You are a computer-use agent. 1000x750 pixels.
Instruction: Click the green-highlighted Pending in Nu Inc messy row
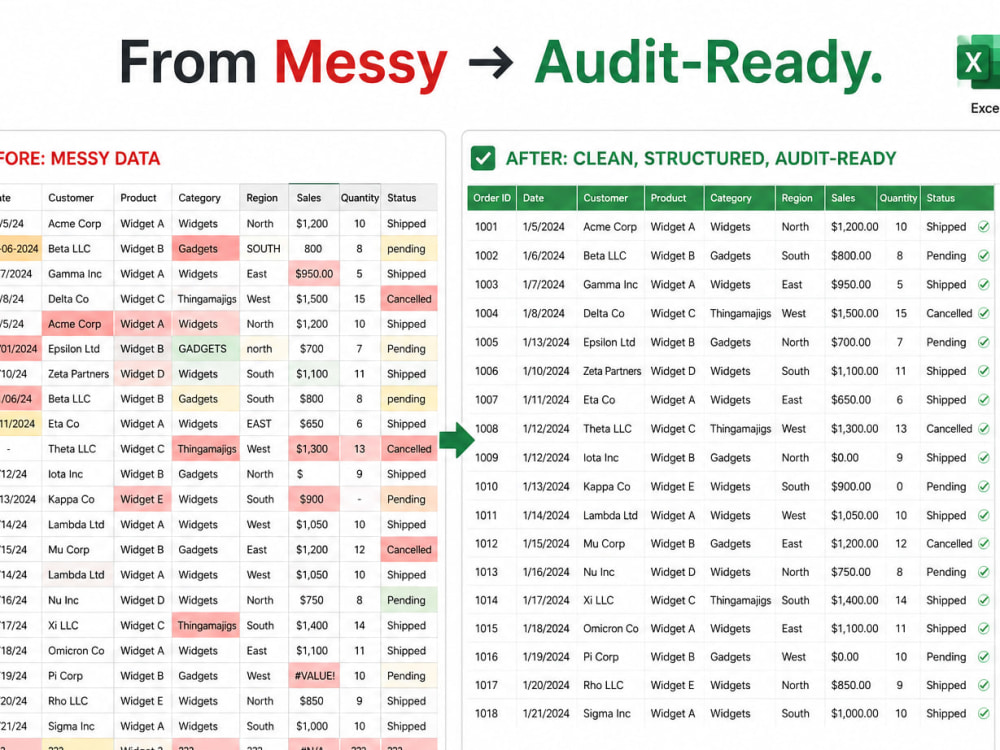(409, 600)
